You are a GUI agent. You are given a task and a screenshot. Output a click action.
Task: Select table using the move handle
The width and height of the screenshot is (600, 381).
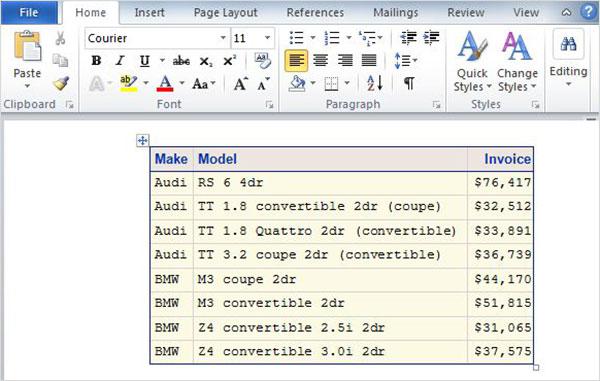pyautogui.click(x=143, y=140)
